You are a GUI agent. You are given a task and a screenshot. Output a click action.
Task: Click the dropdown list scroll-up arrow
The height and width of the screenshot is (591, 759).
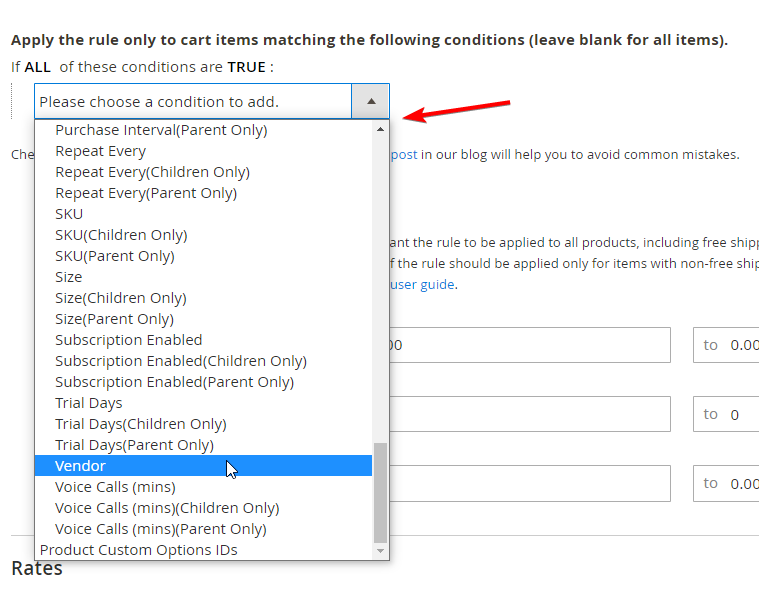(380, 129)
